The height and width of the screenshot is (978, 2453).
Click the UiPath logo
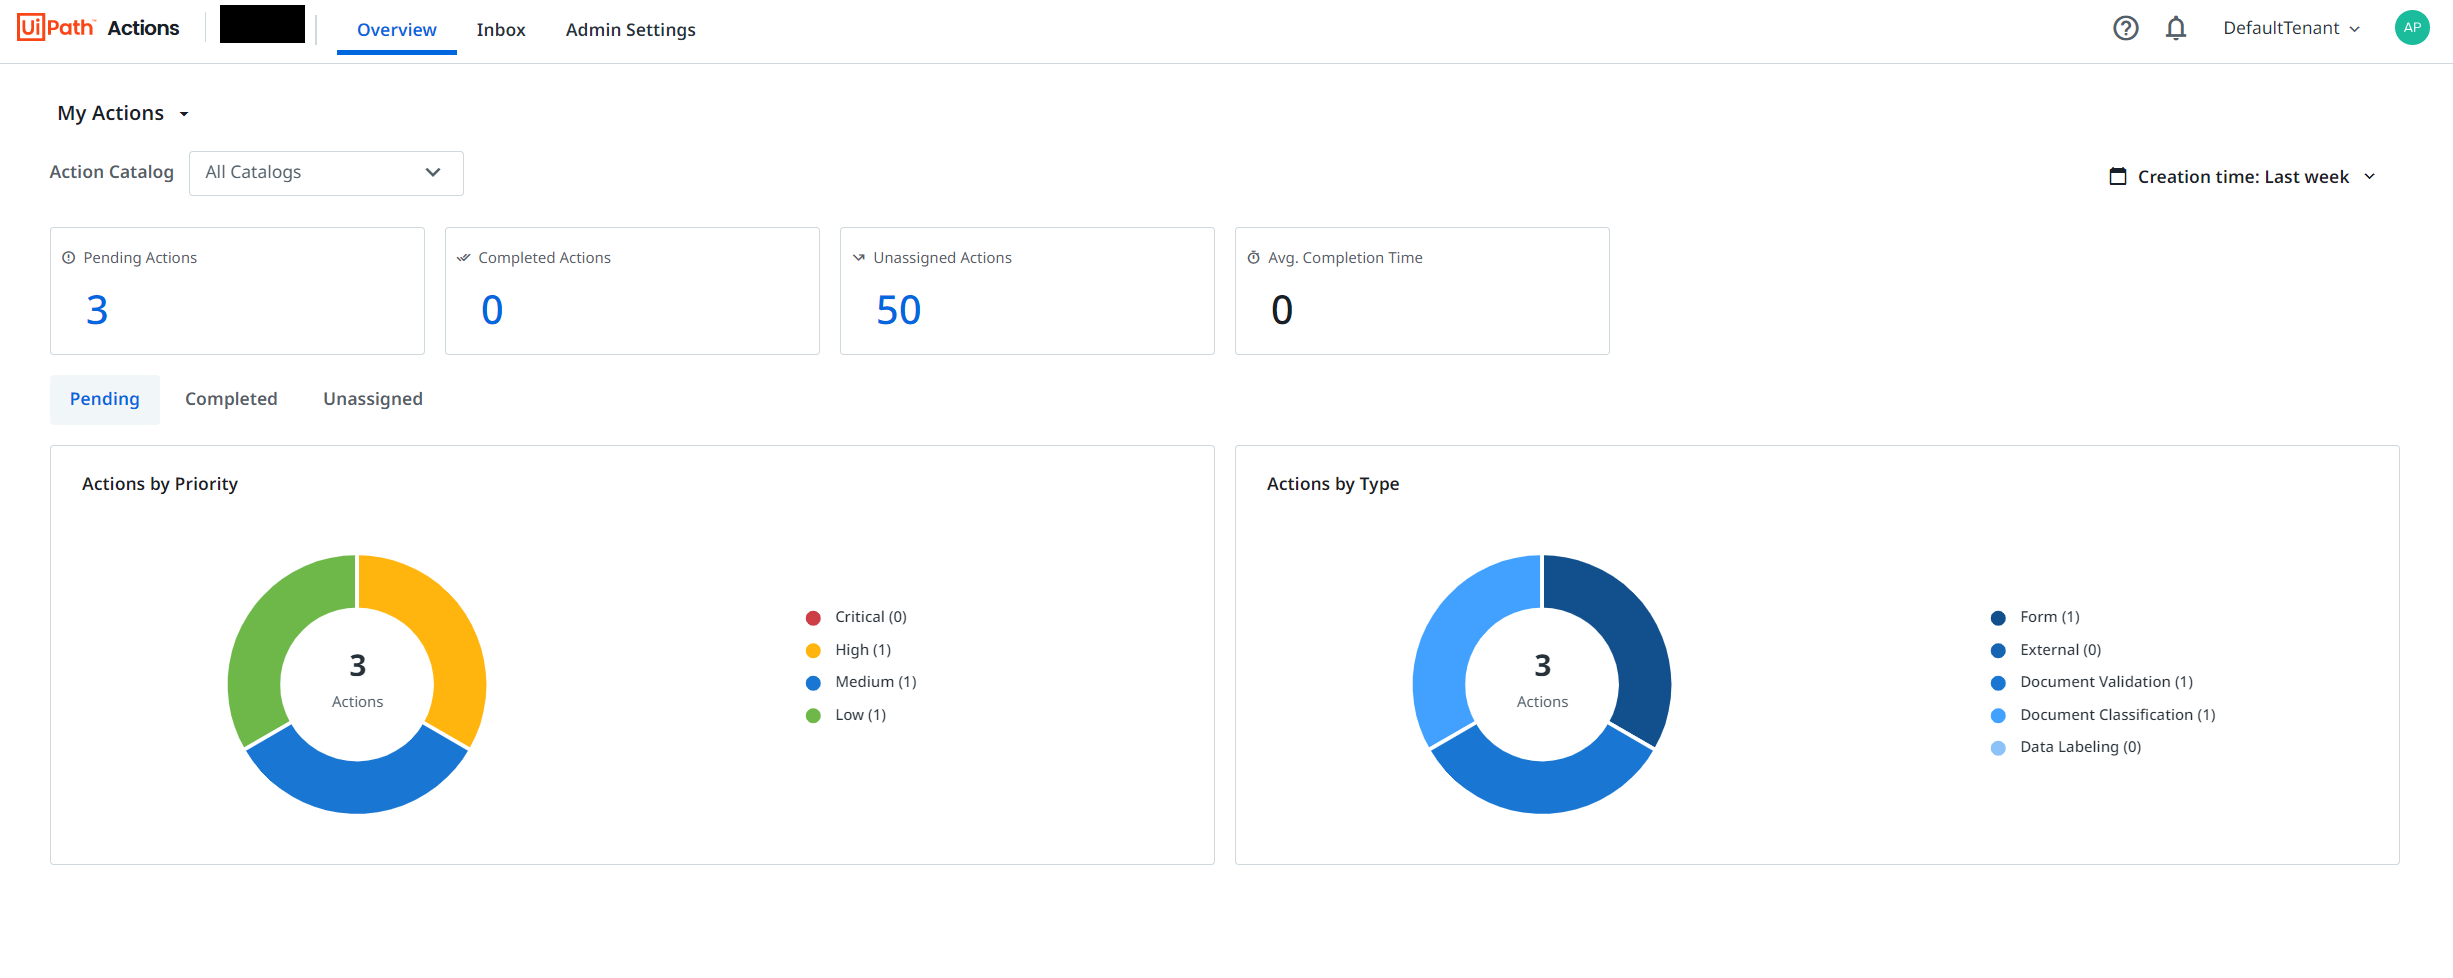(56, 28)
